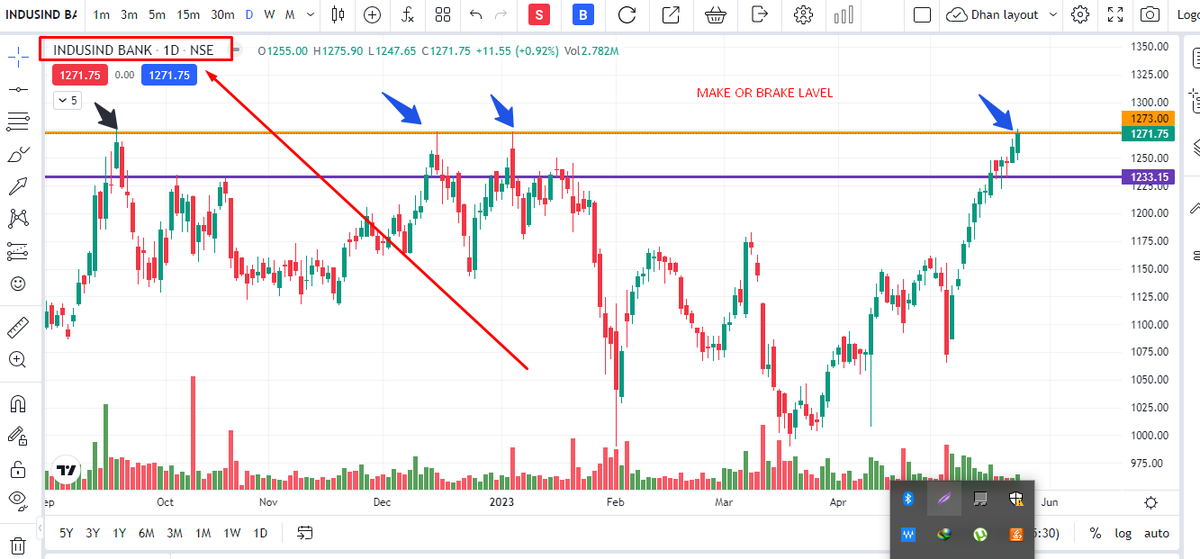The image size is (1200, 559).
Task: Select the brush drawing tool
Action: click(17, 154)
